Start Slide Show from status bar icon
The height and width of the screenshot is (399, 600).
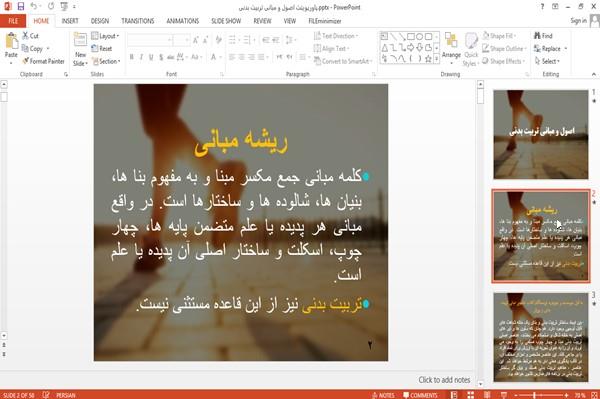504,395
